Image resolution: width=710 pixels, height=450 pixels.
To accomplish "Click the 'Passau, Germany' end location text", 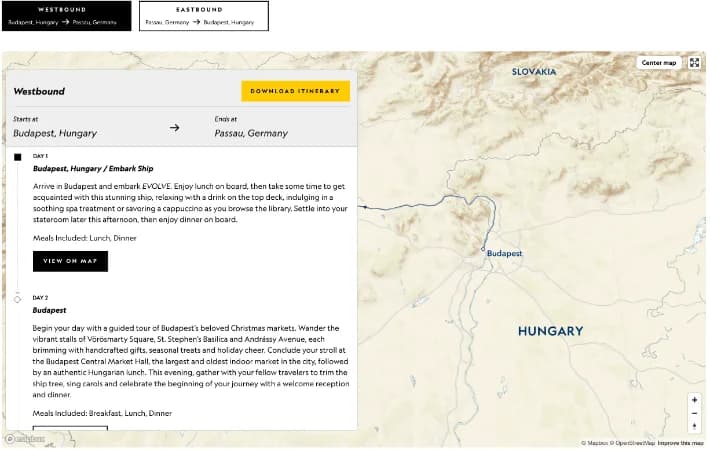I will (x=251, y=134).
